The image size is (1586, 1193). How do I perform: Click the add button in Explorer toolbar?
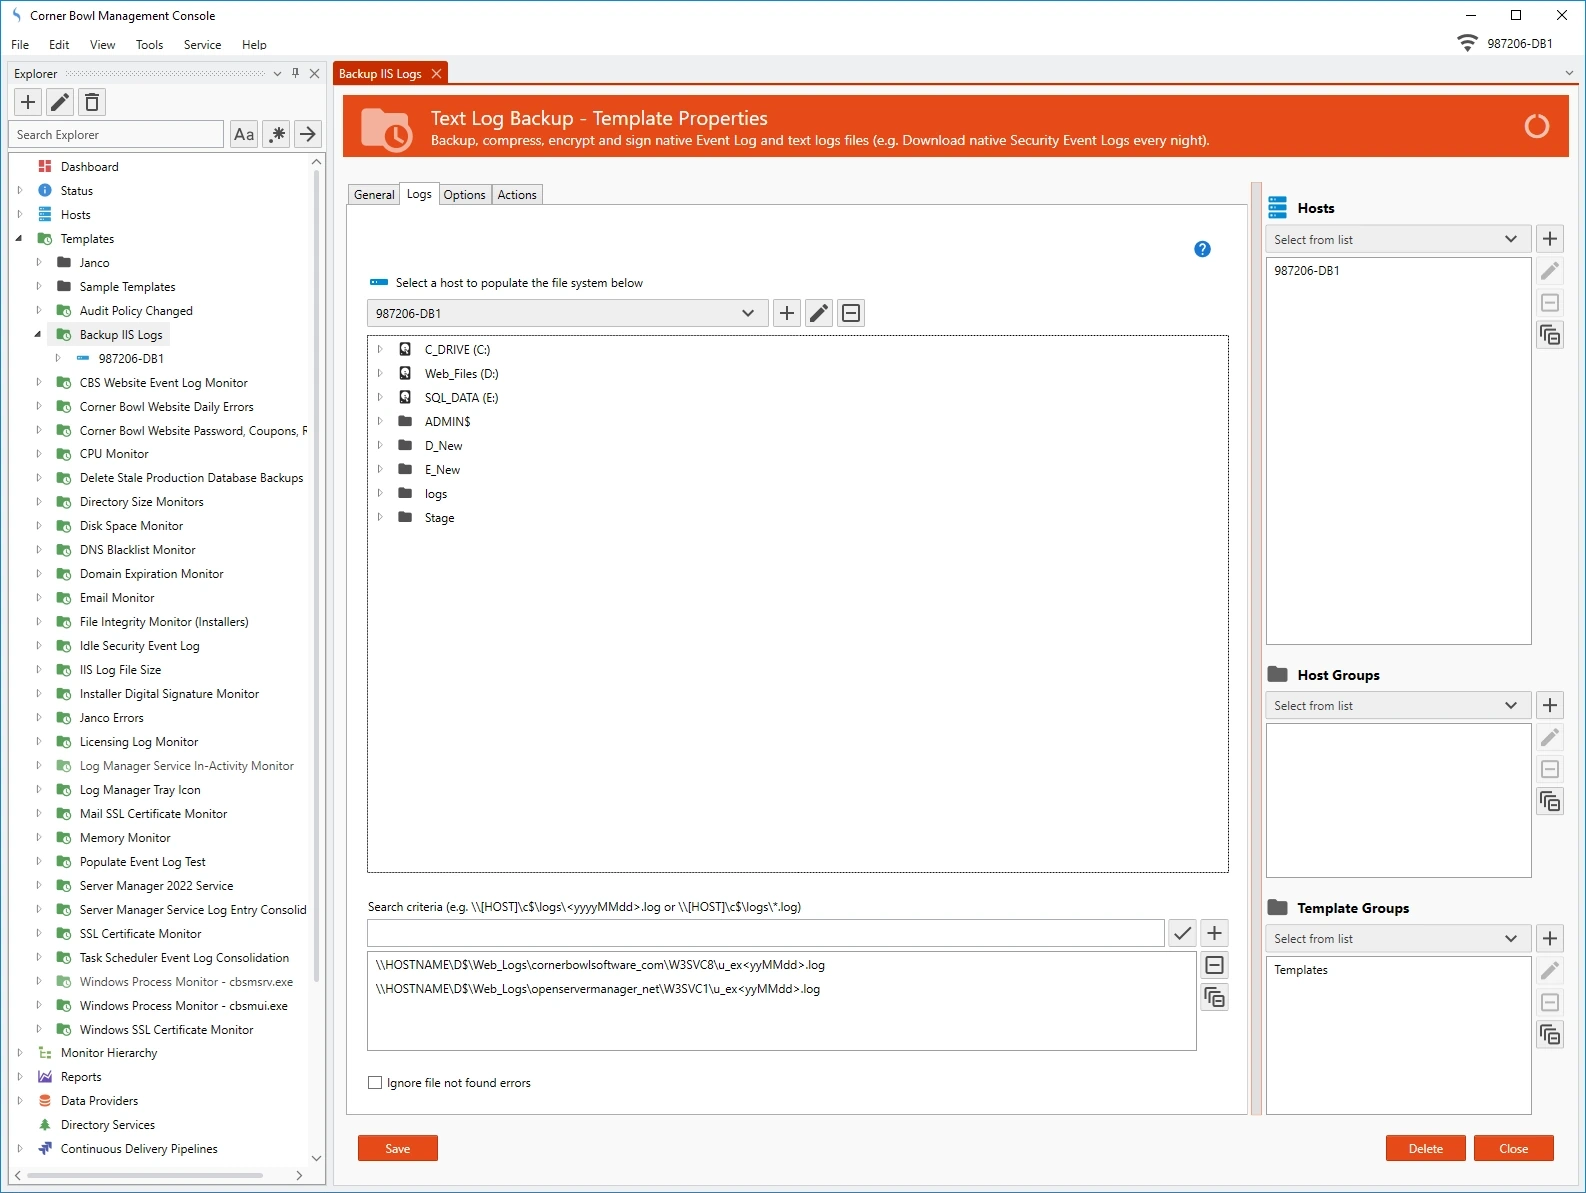click(x=28, y=102)
